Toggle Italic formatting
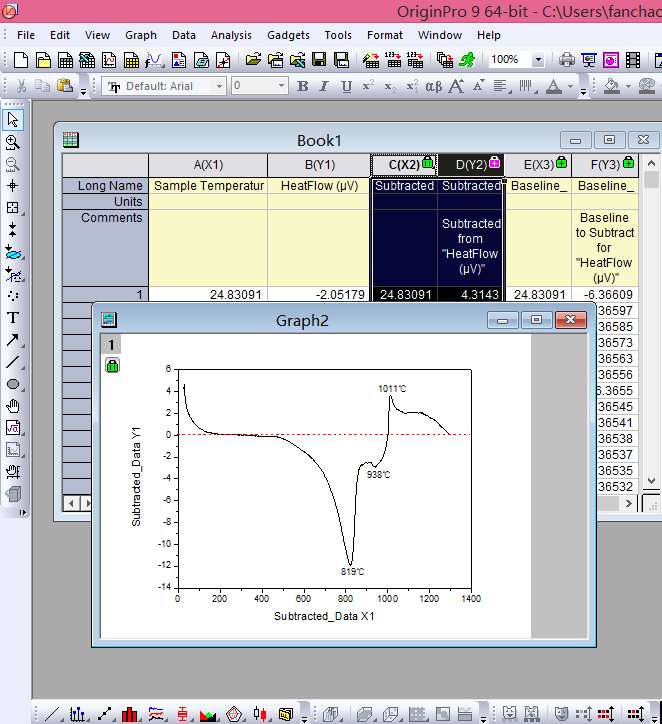Image resolution: width=662 pixels, height=724 pixels. point(324,86)
